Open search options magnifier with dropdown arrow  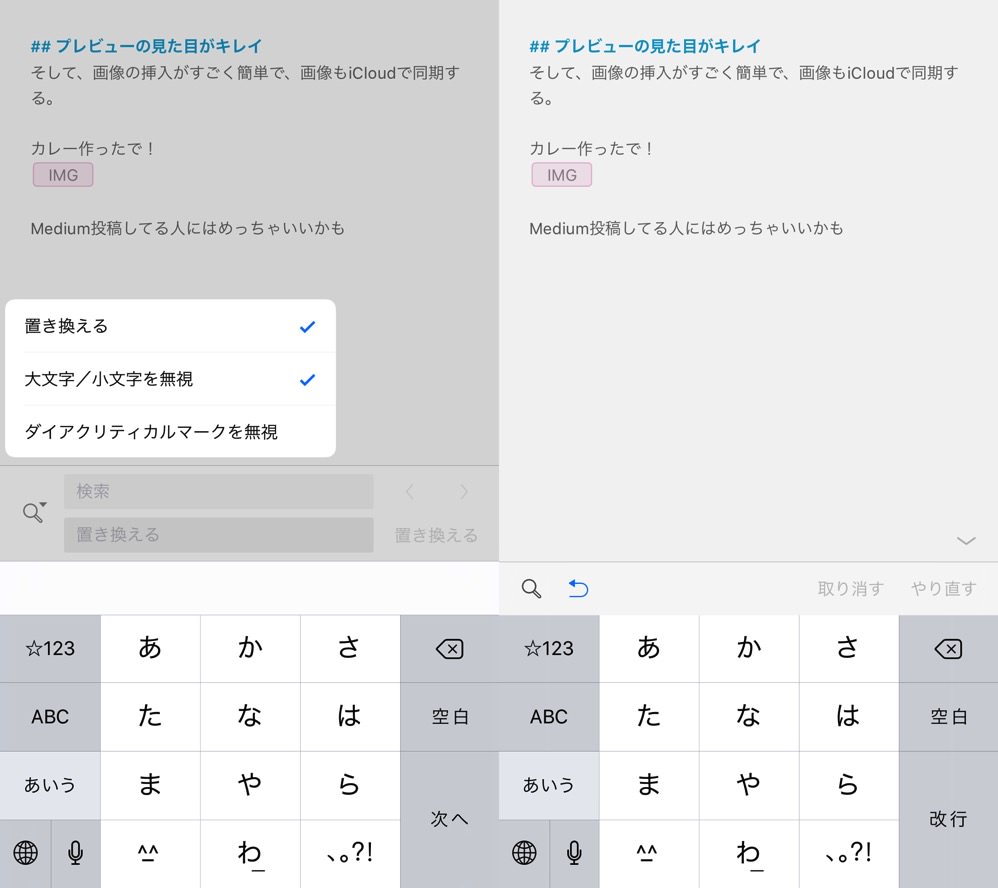pyautogui.click(x=35, y=512)
